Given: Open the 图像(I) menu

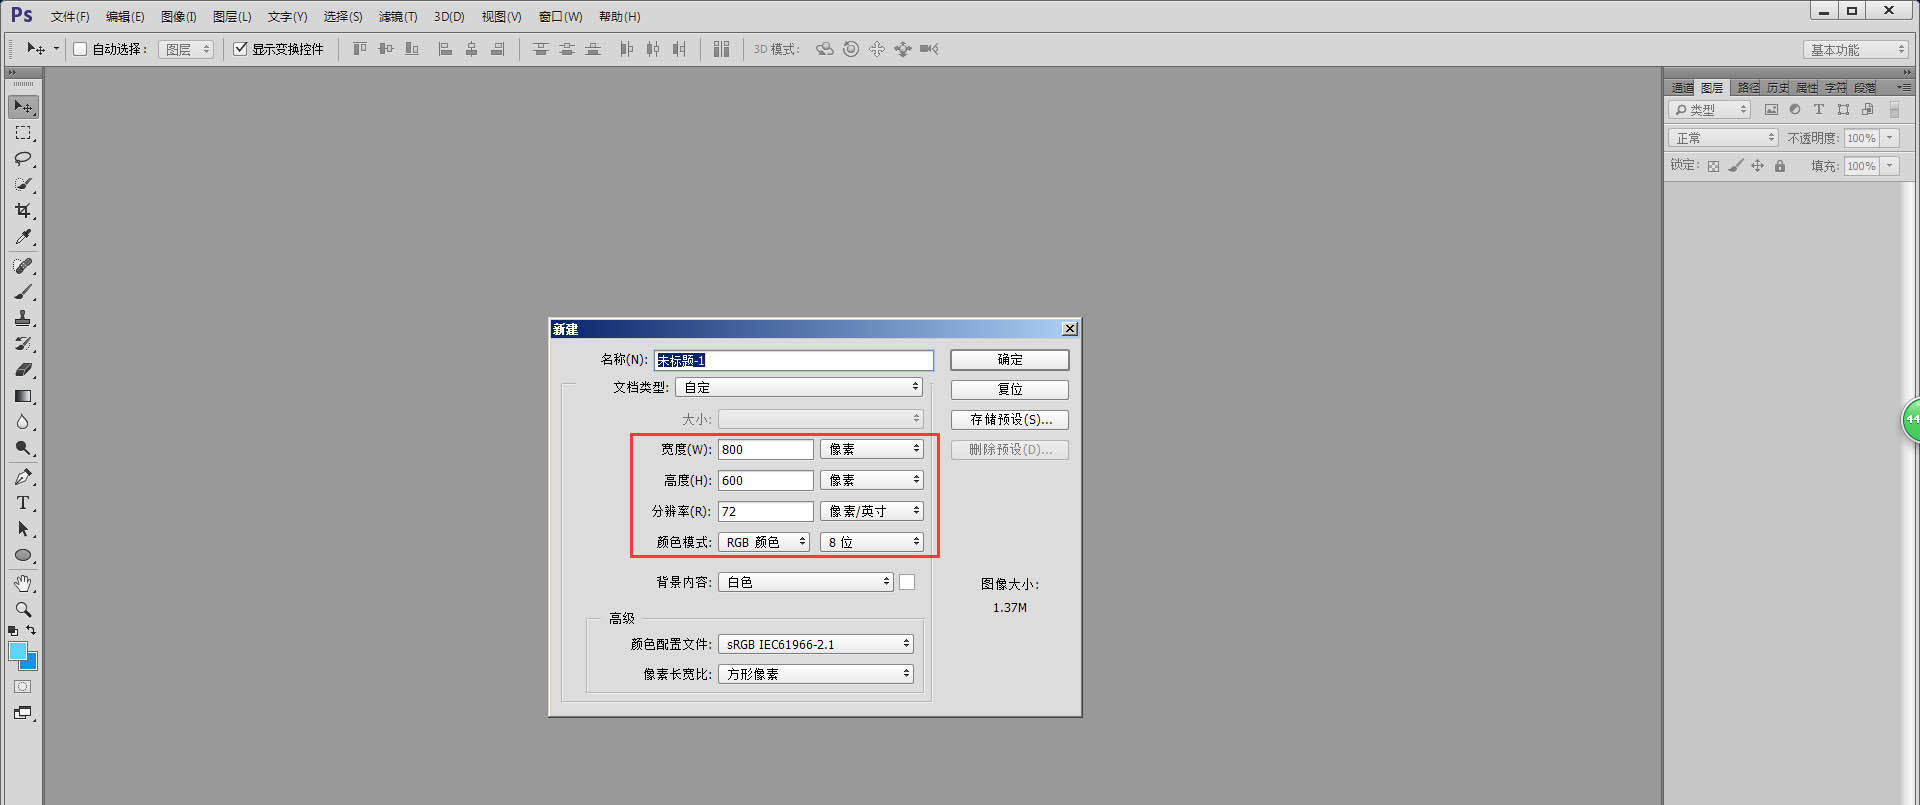Looking at the screenshot, I should pyautogui.click(x=179, y=17).
